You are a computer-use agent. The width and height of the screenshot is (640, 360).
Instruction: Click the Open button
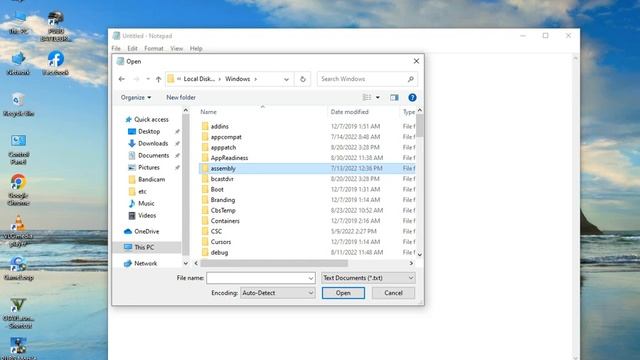343,293
